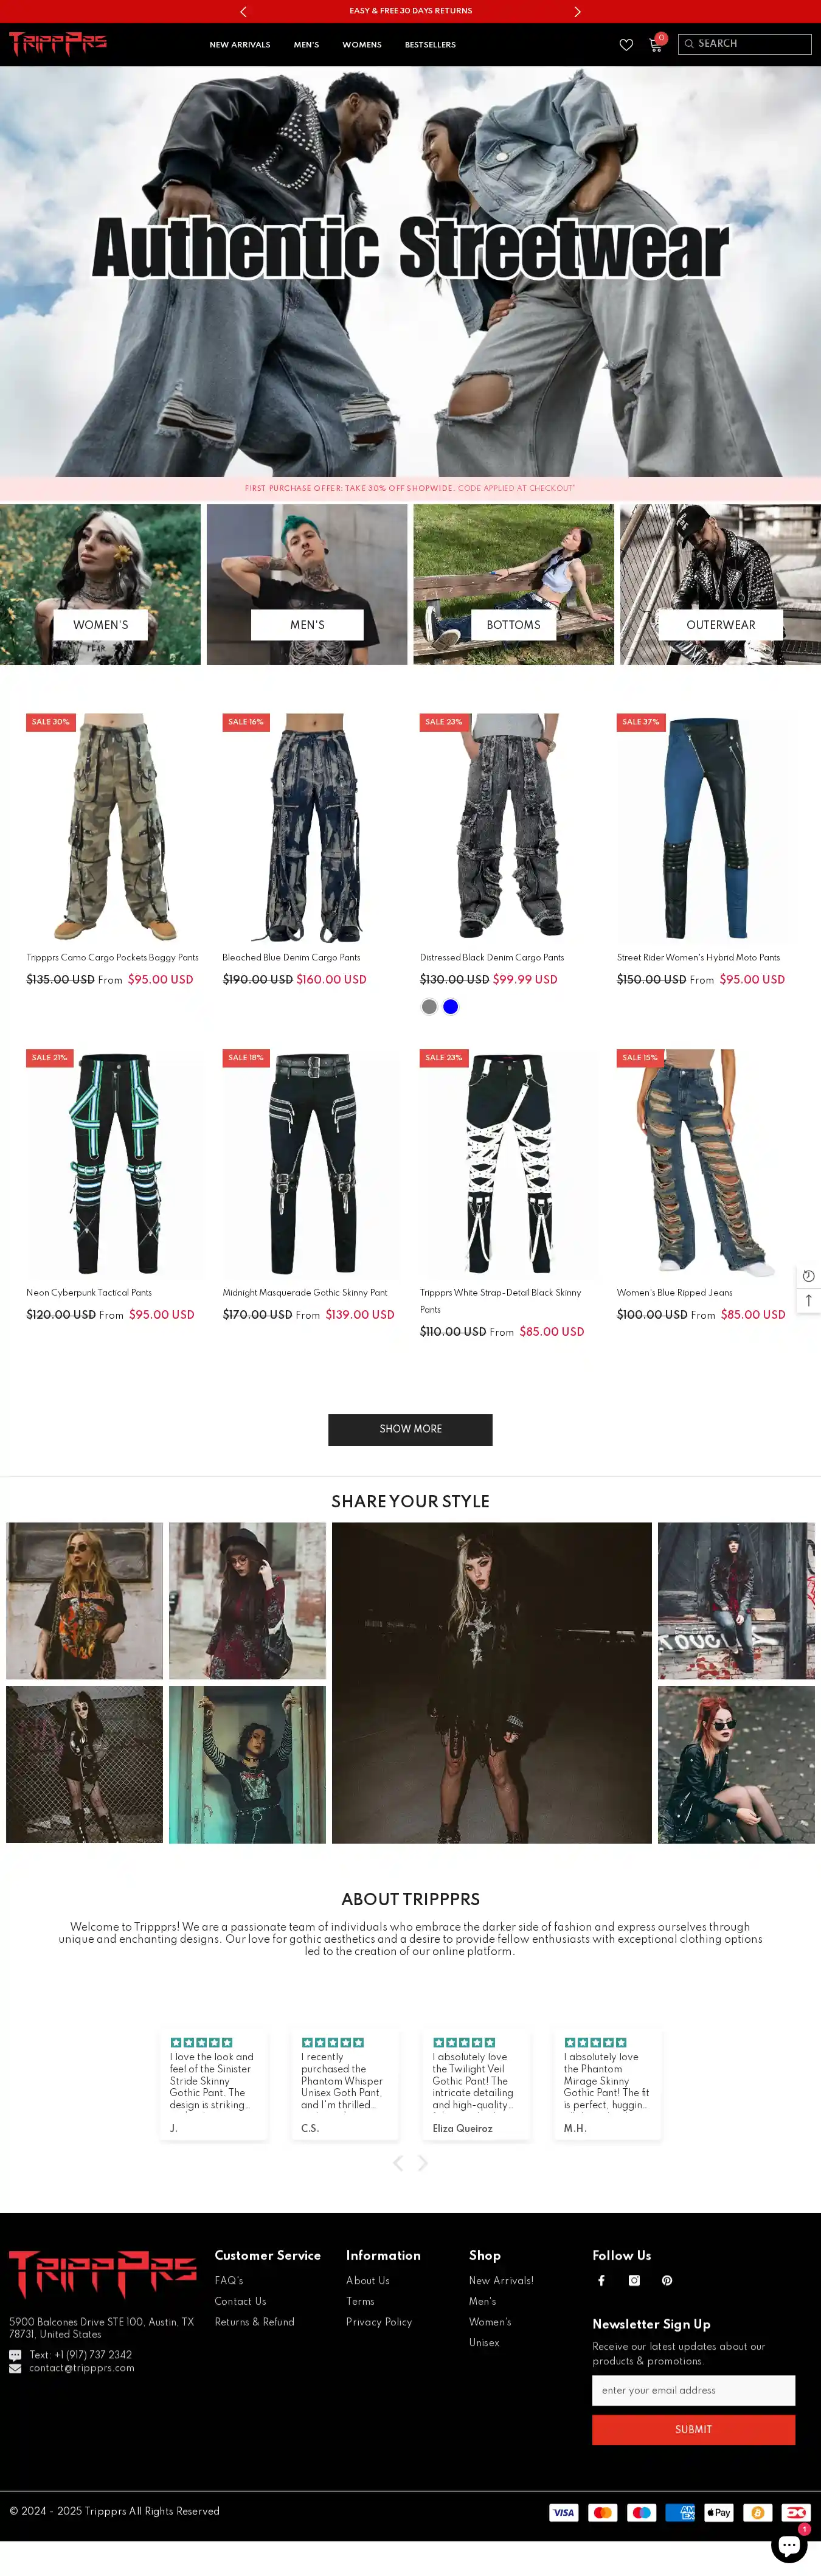This screenshot has width=821, height=2576.
Task: Open the shopping cart icon
Action: pyautogui.click(x=655, y=44)
